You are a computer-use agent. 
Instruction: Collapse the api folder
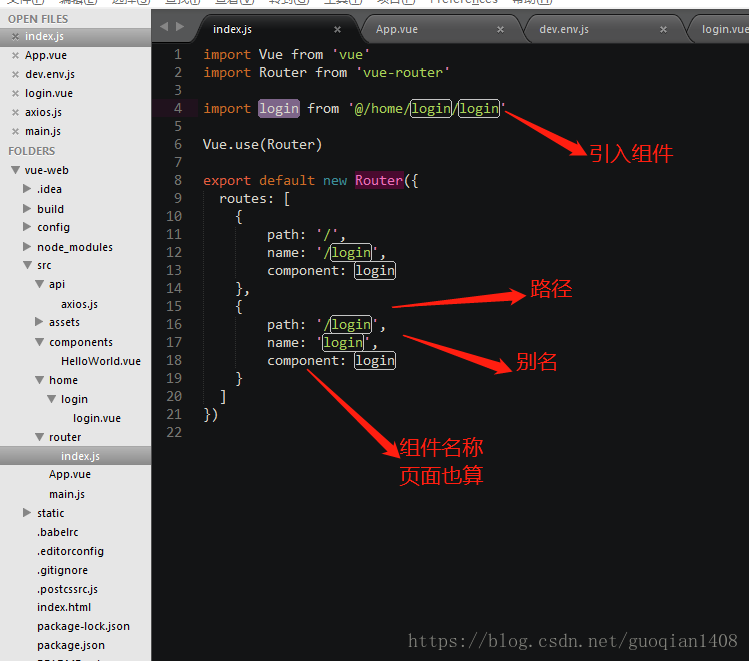pos(40,284)
